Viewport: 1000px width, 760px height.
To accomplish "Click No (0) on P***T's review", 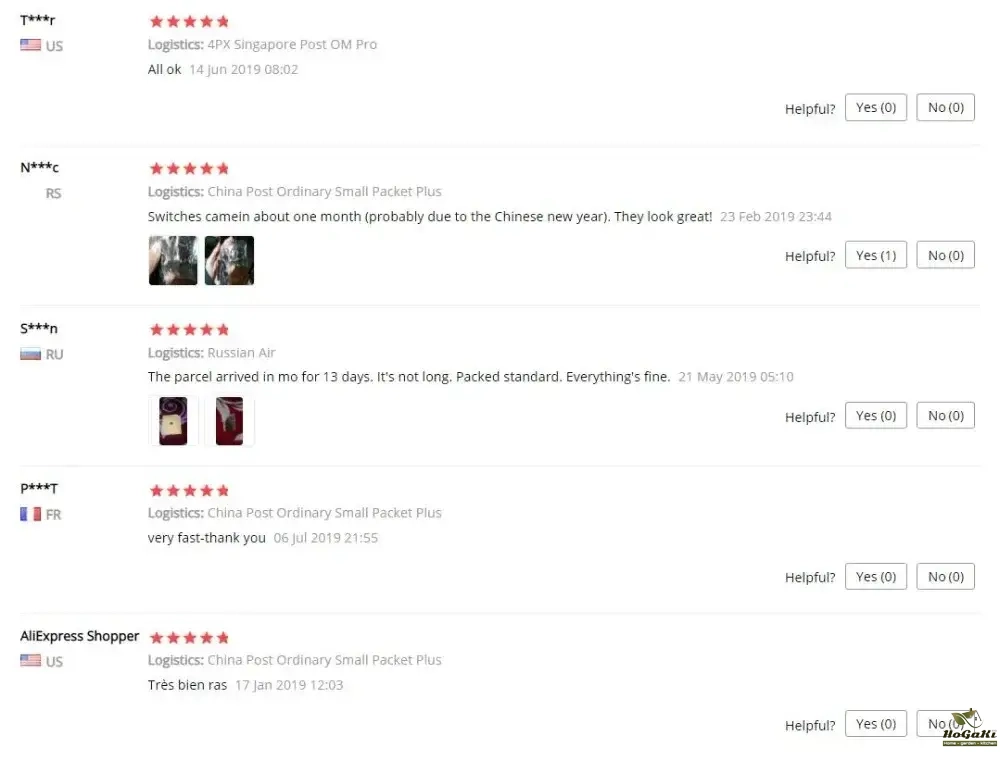I will point(945,576).
